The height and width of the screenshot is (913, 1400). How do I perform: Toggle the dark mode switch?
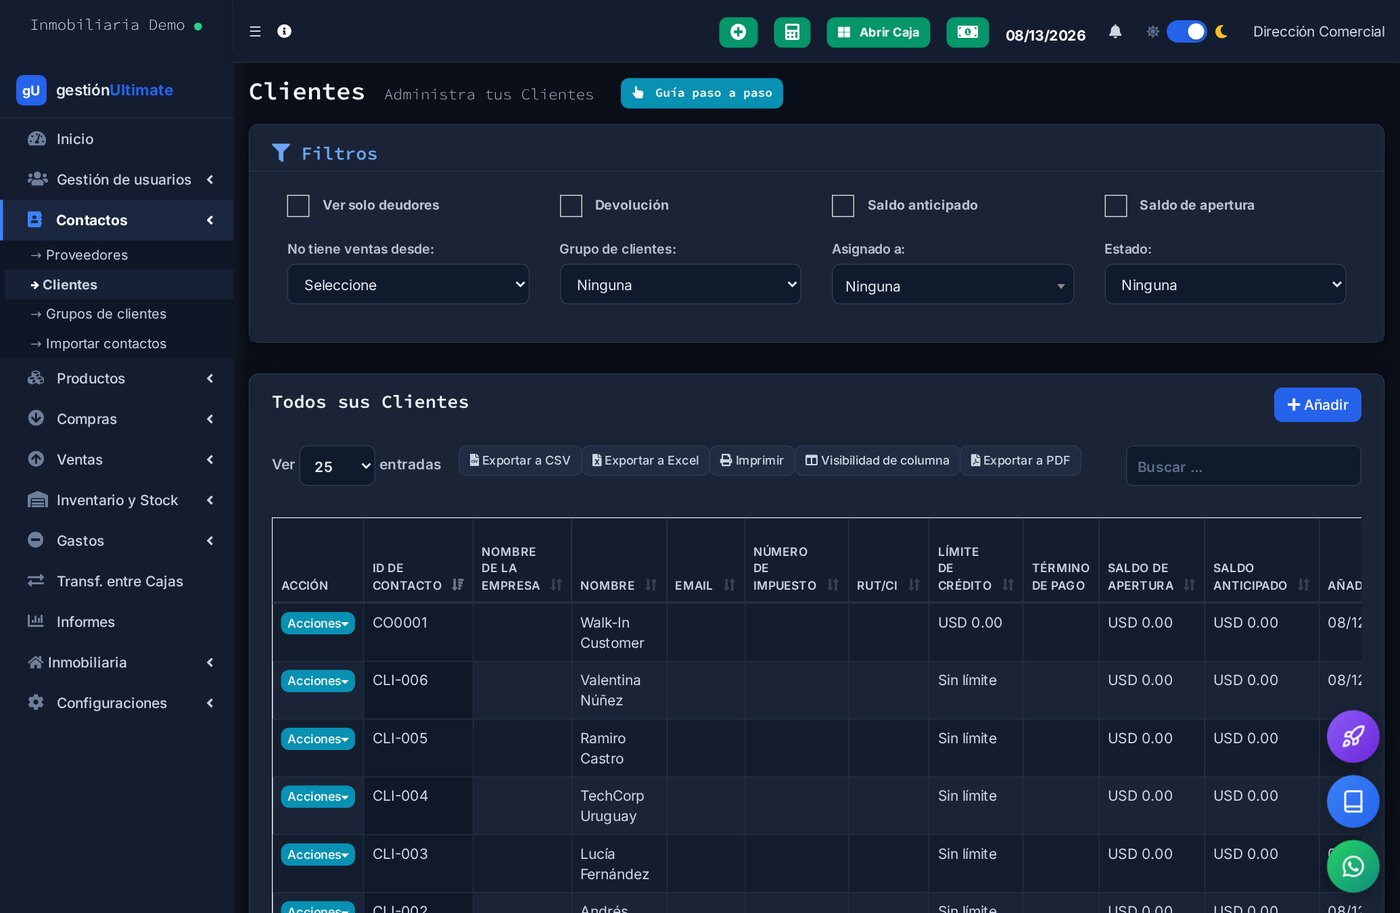point(1187,32)
